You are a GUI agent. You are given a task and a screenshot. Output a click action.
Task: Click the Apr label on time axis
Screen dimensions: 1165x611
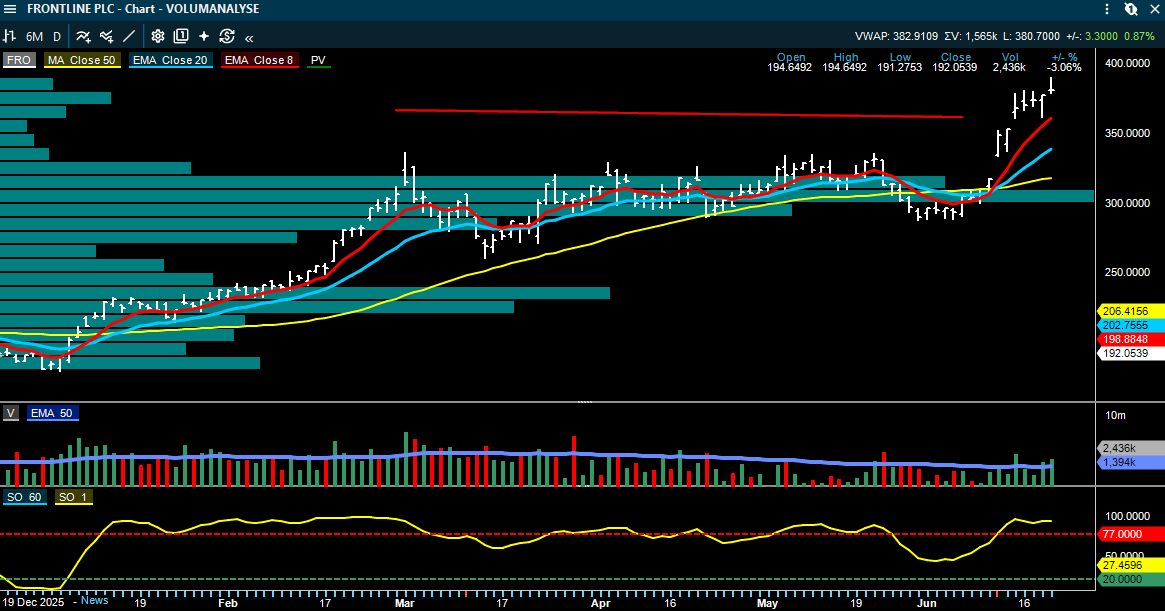point(600,603)
